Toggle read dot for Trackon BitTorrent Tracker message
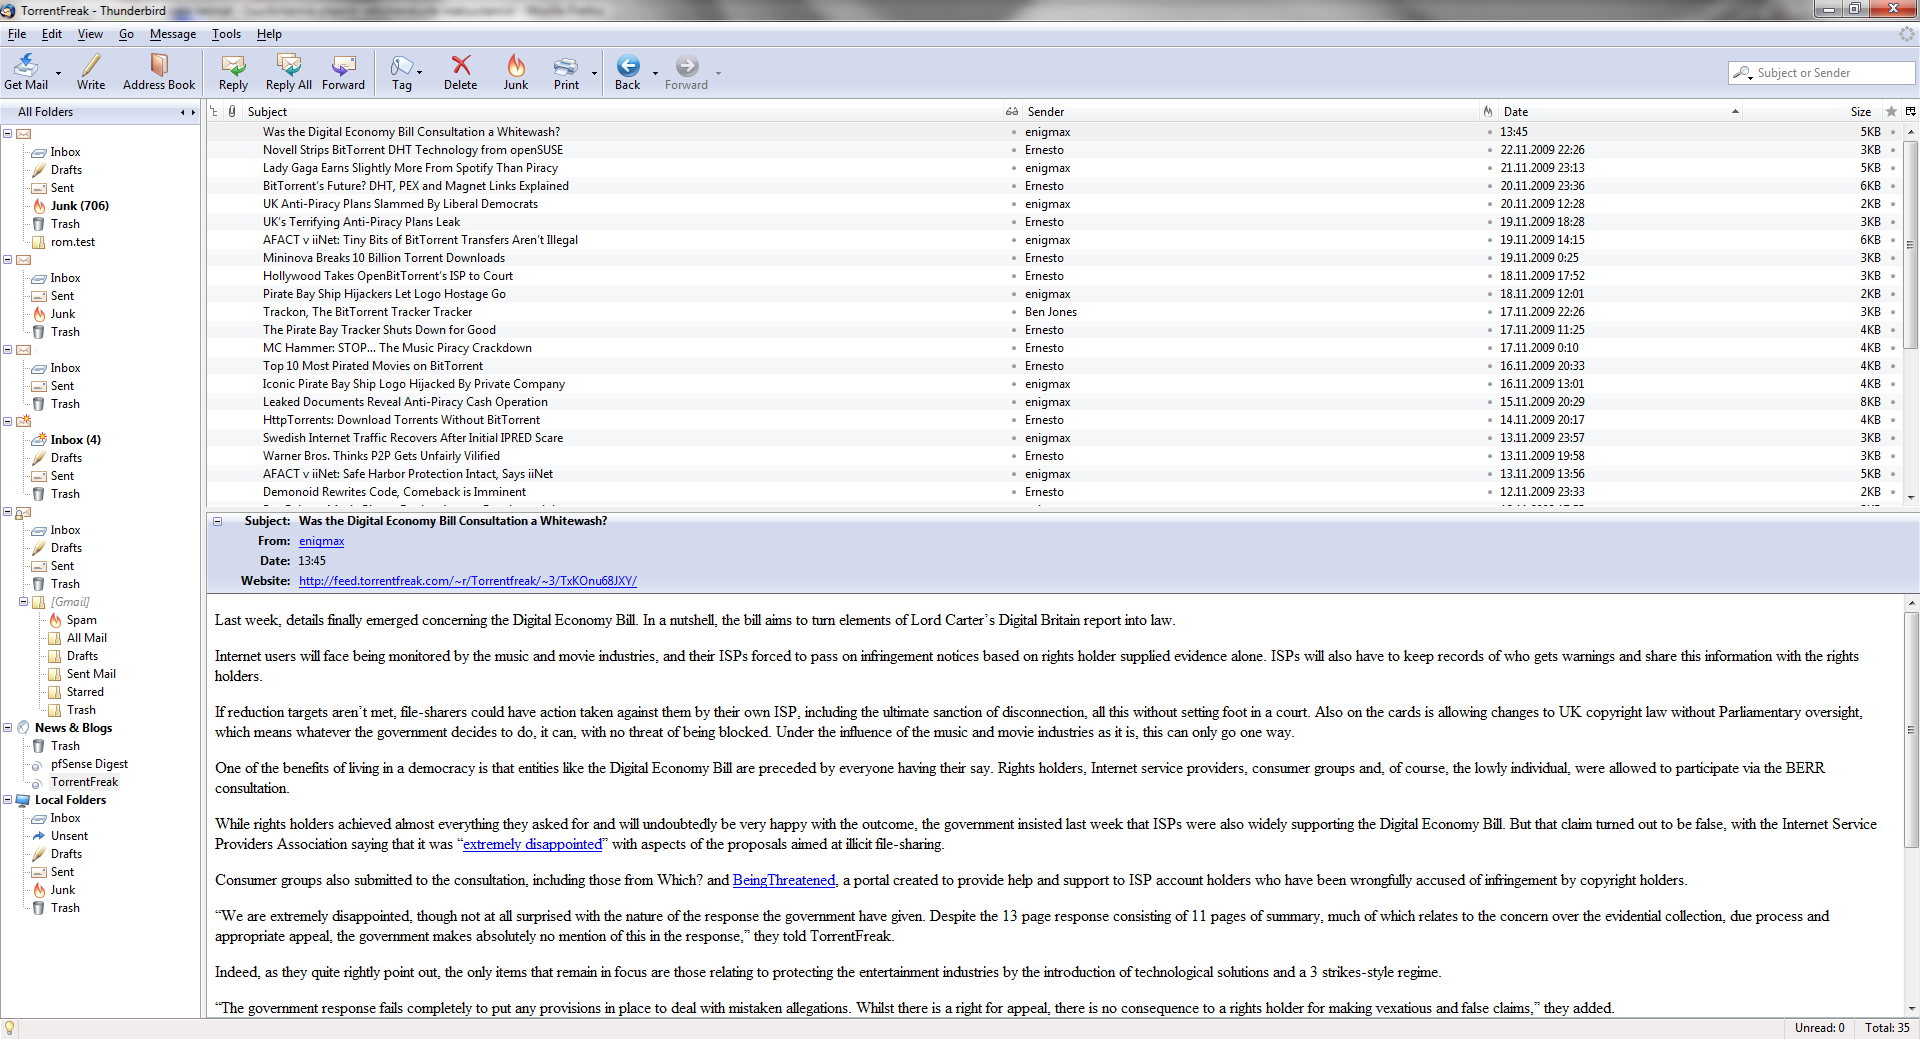 pyautogui.click(x=1013, y=312)
